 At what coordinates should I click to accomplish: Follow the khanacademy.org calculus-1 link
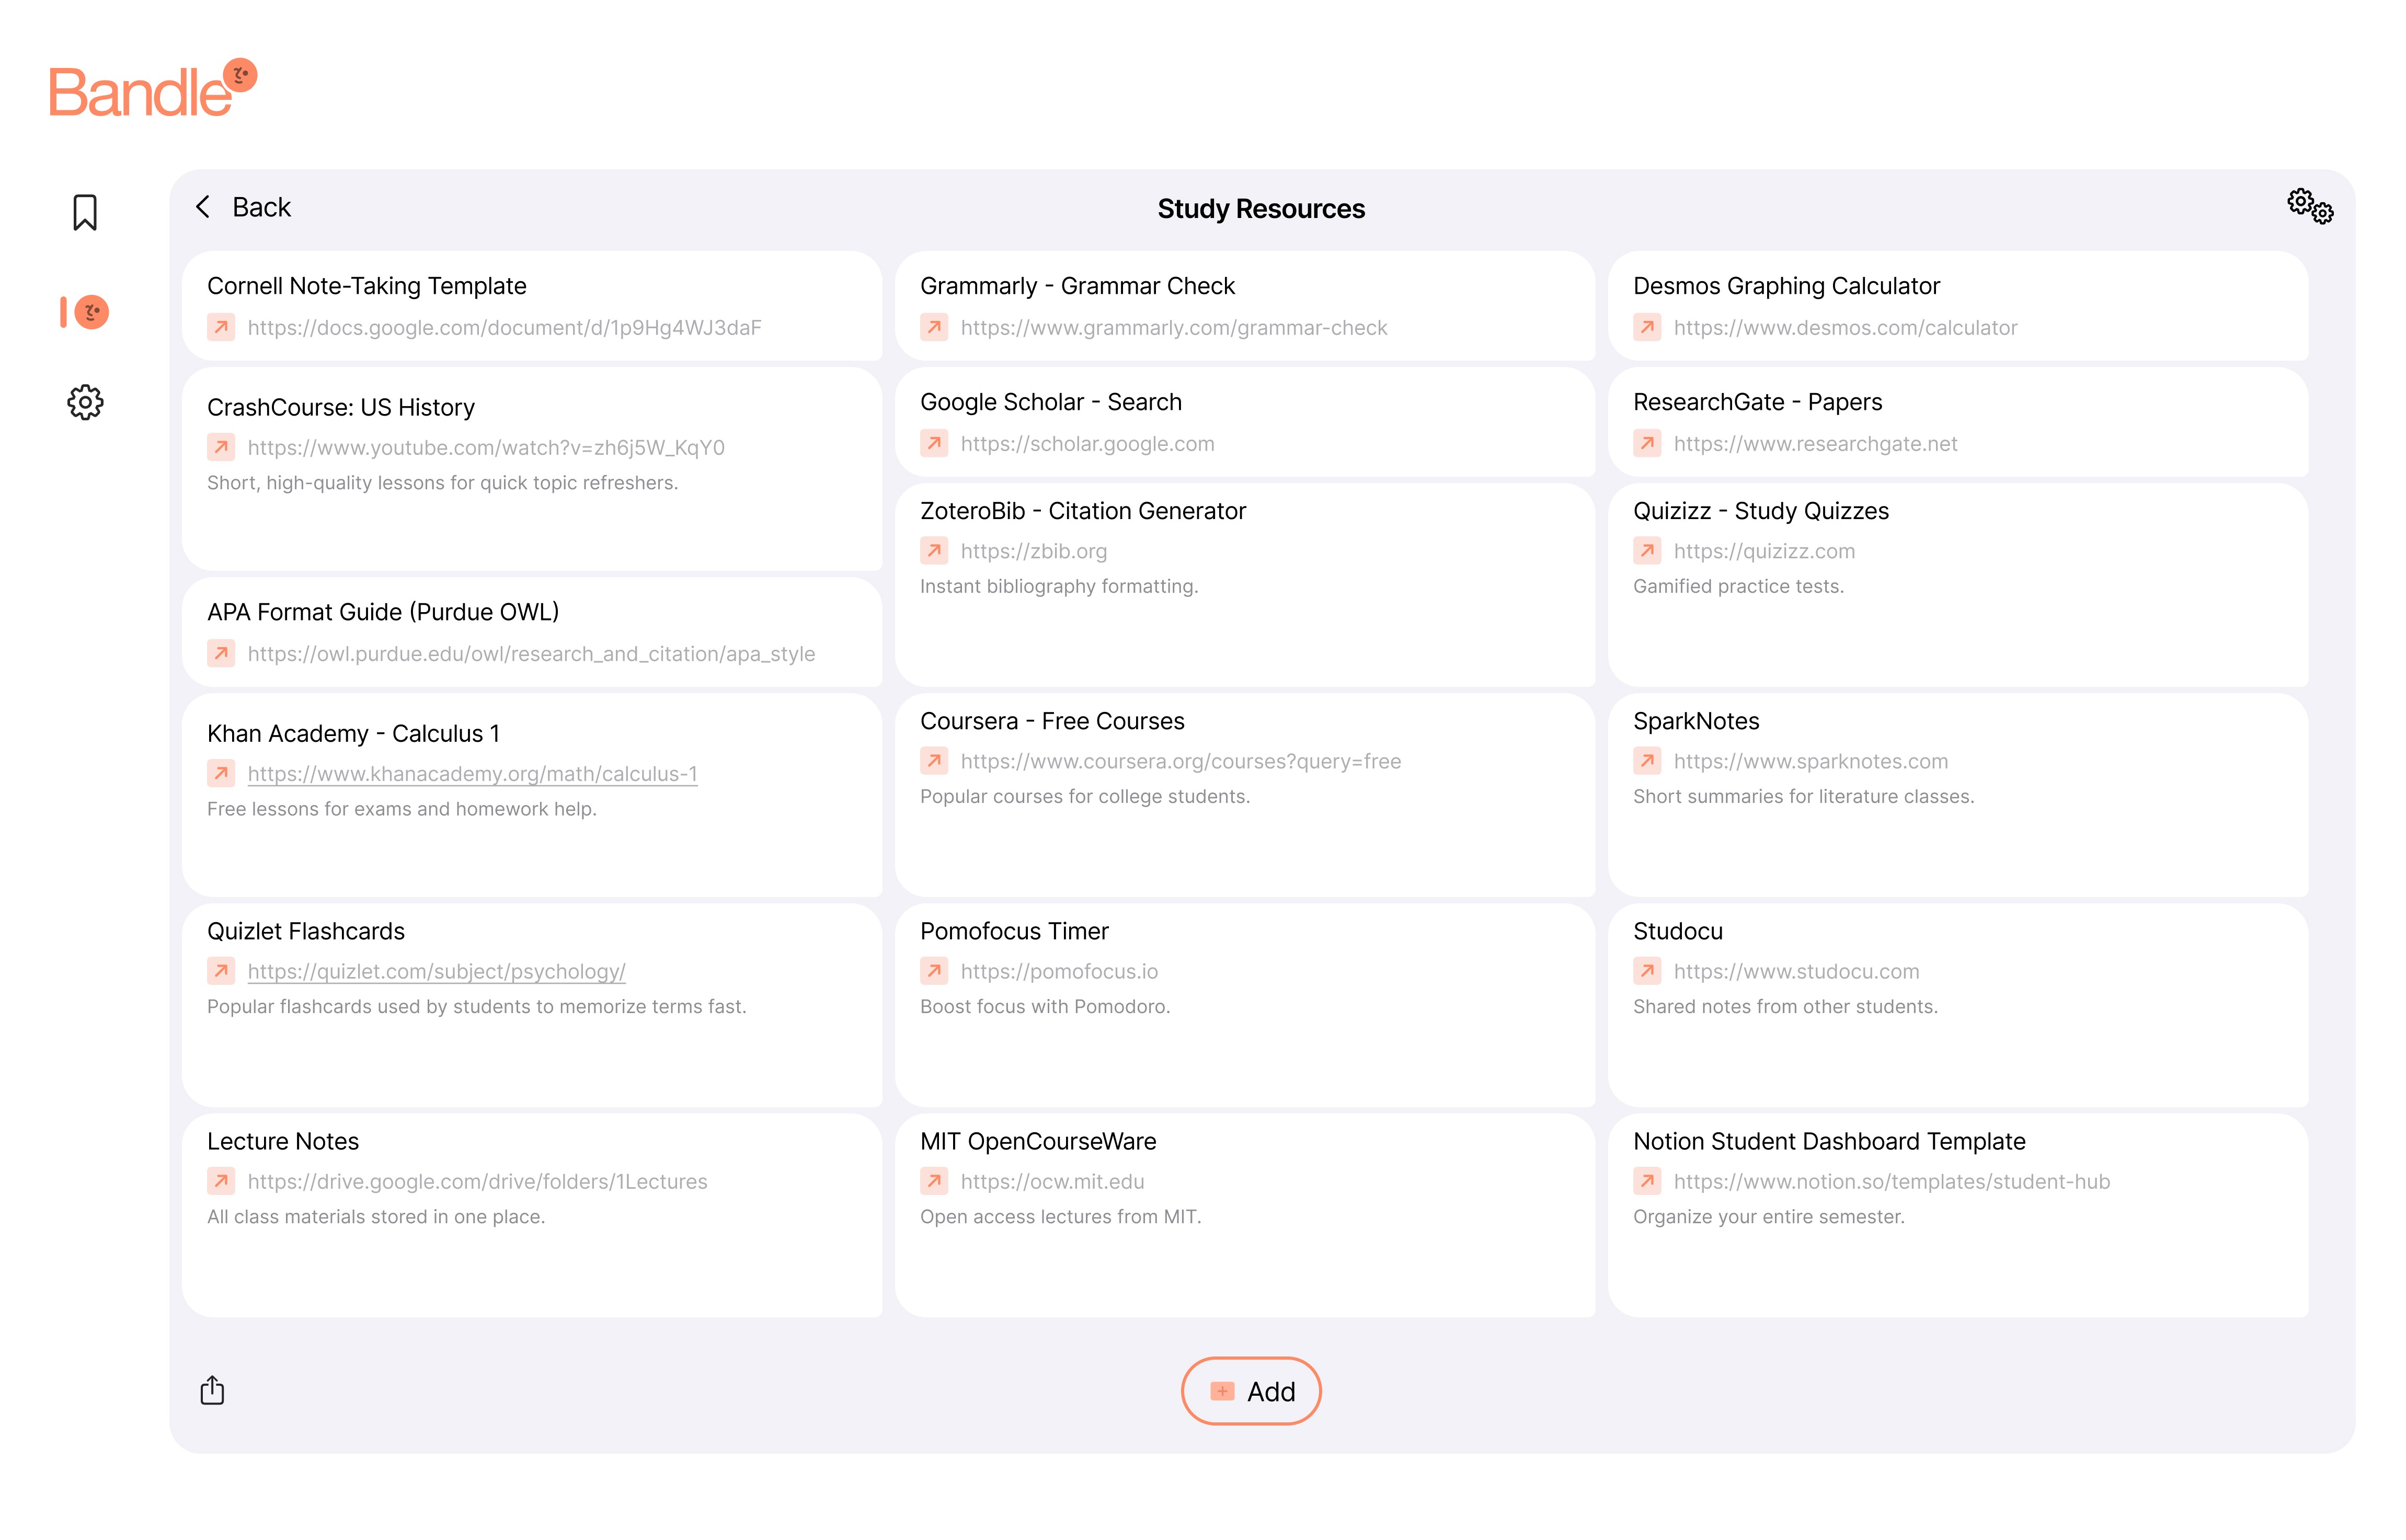pos(472,774)
